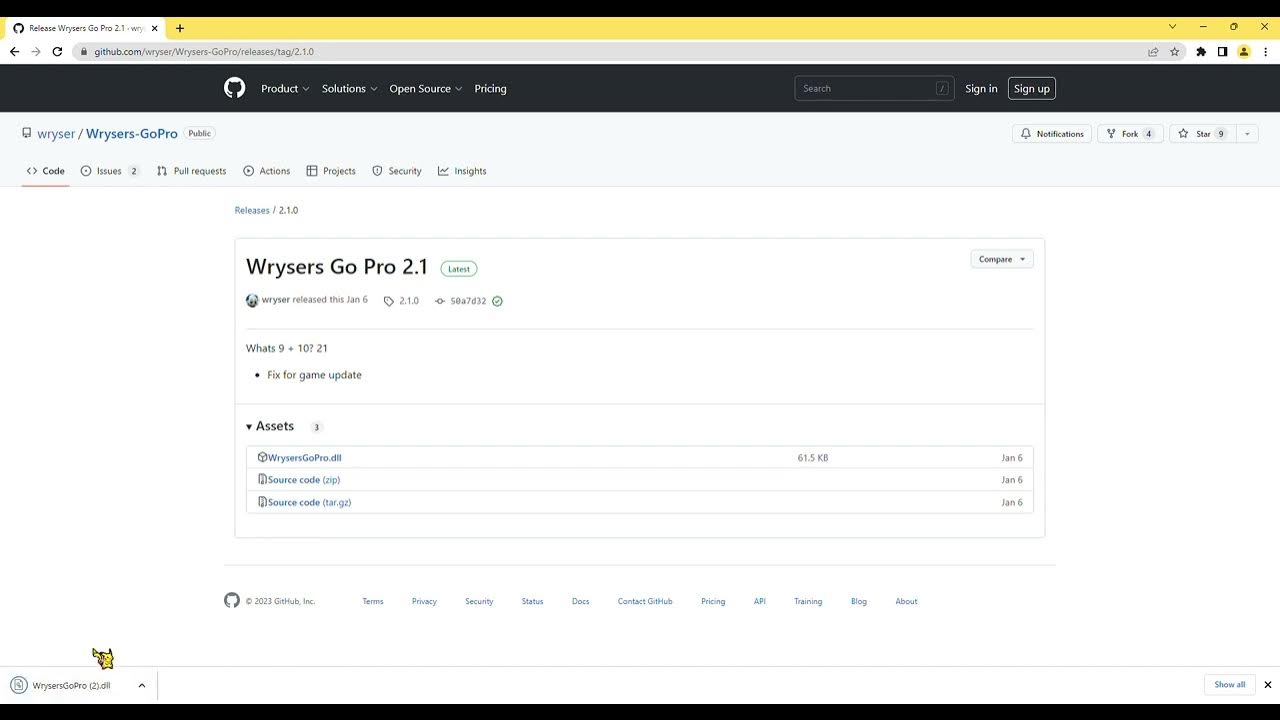This screenshot has height=720, width=1280.
Task: Open the Wrysers-GoPro repository link
Action: click(132, 133)
